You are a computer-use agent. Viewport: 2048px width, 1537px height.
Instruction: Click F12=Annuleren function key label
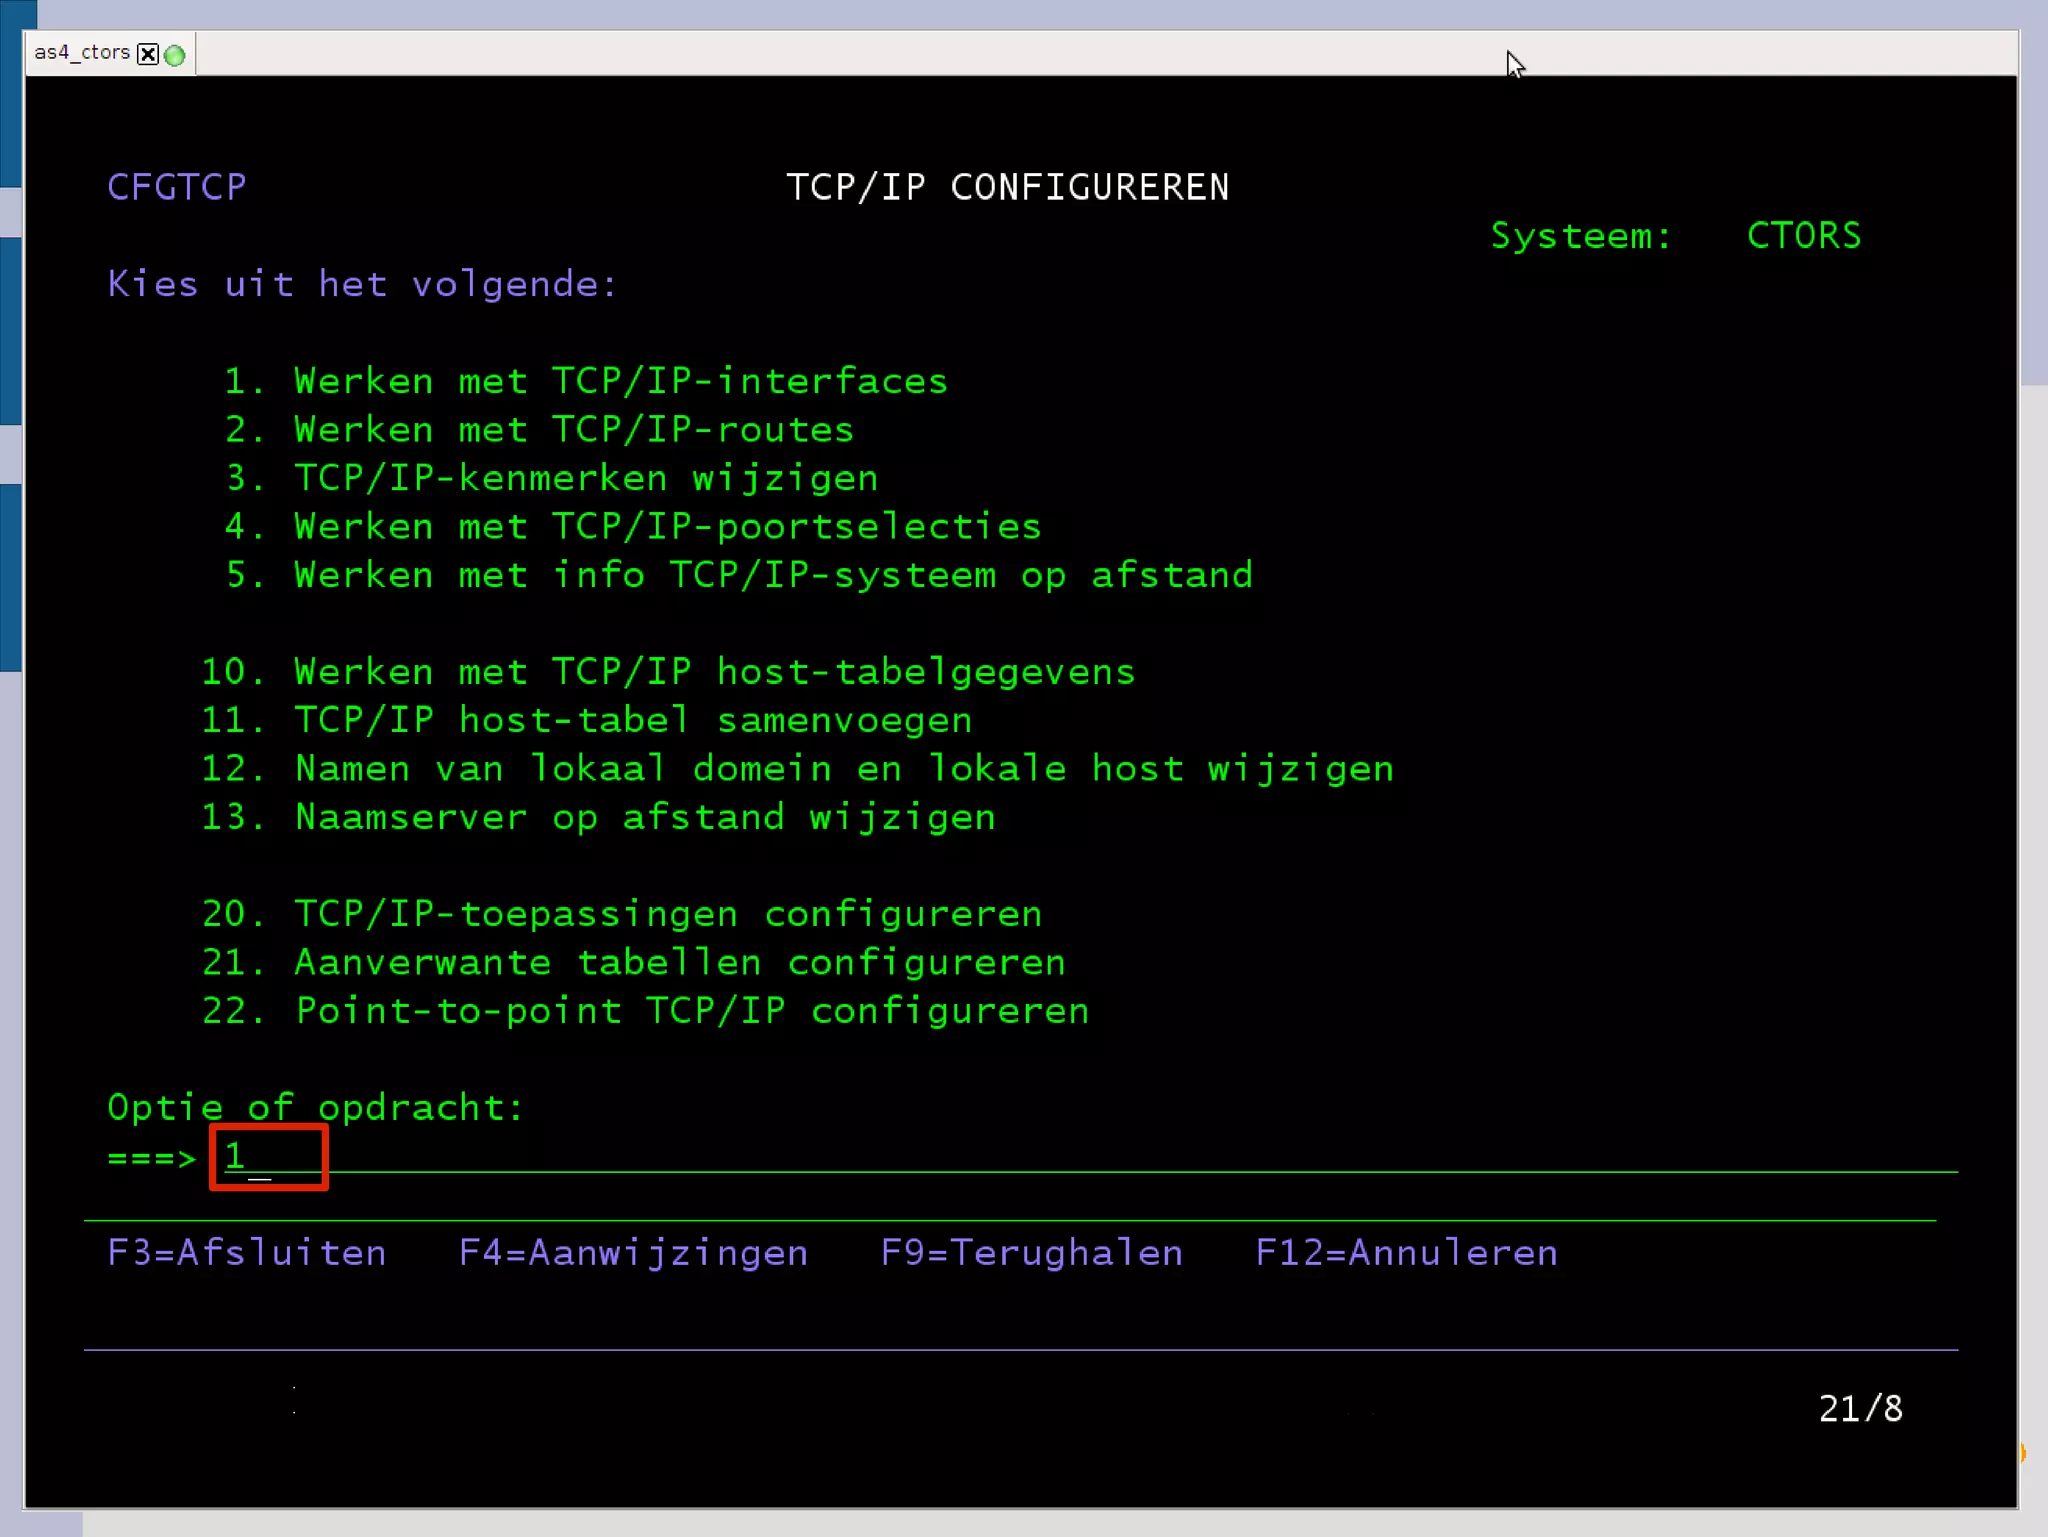point(1406,1253)
